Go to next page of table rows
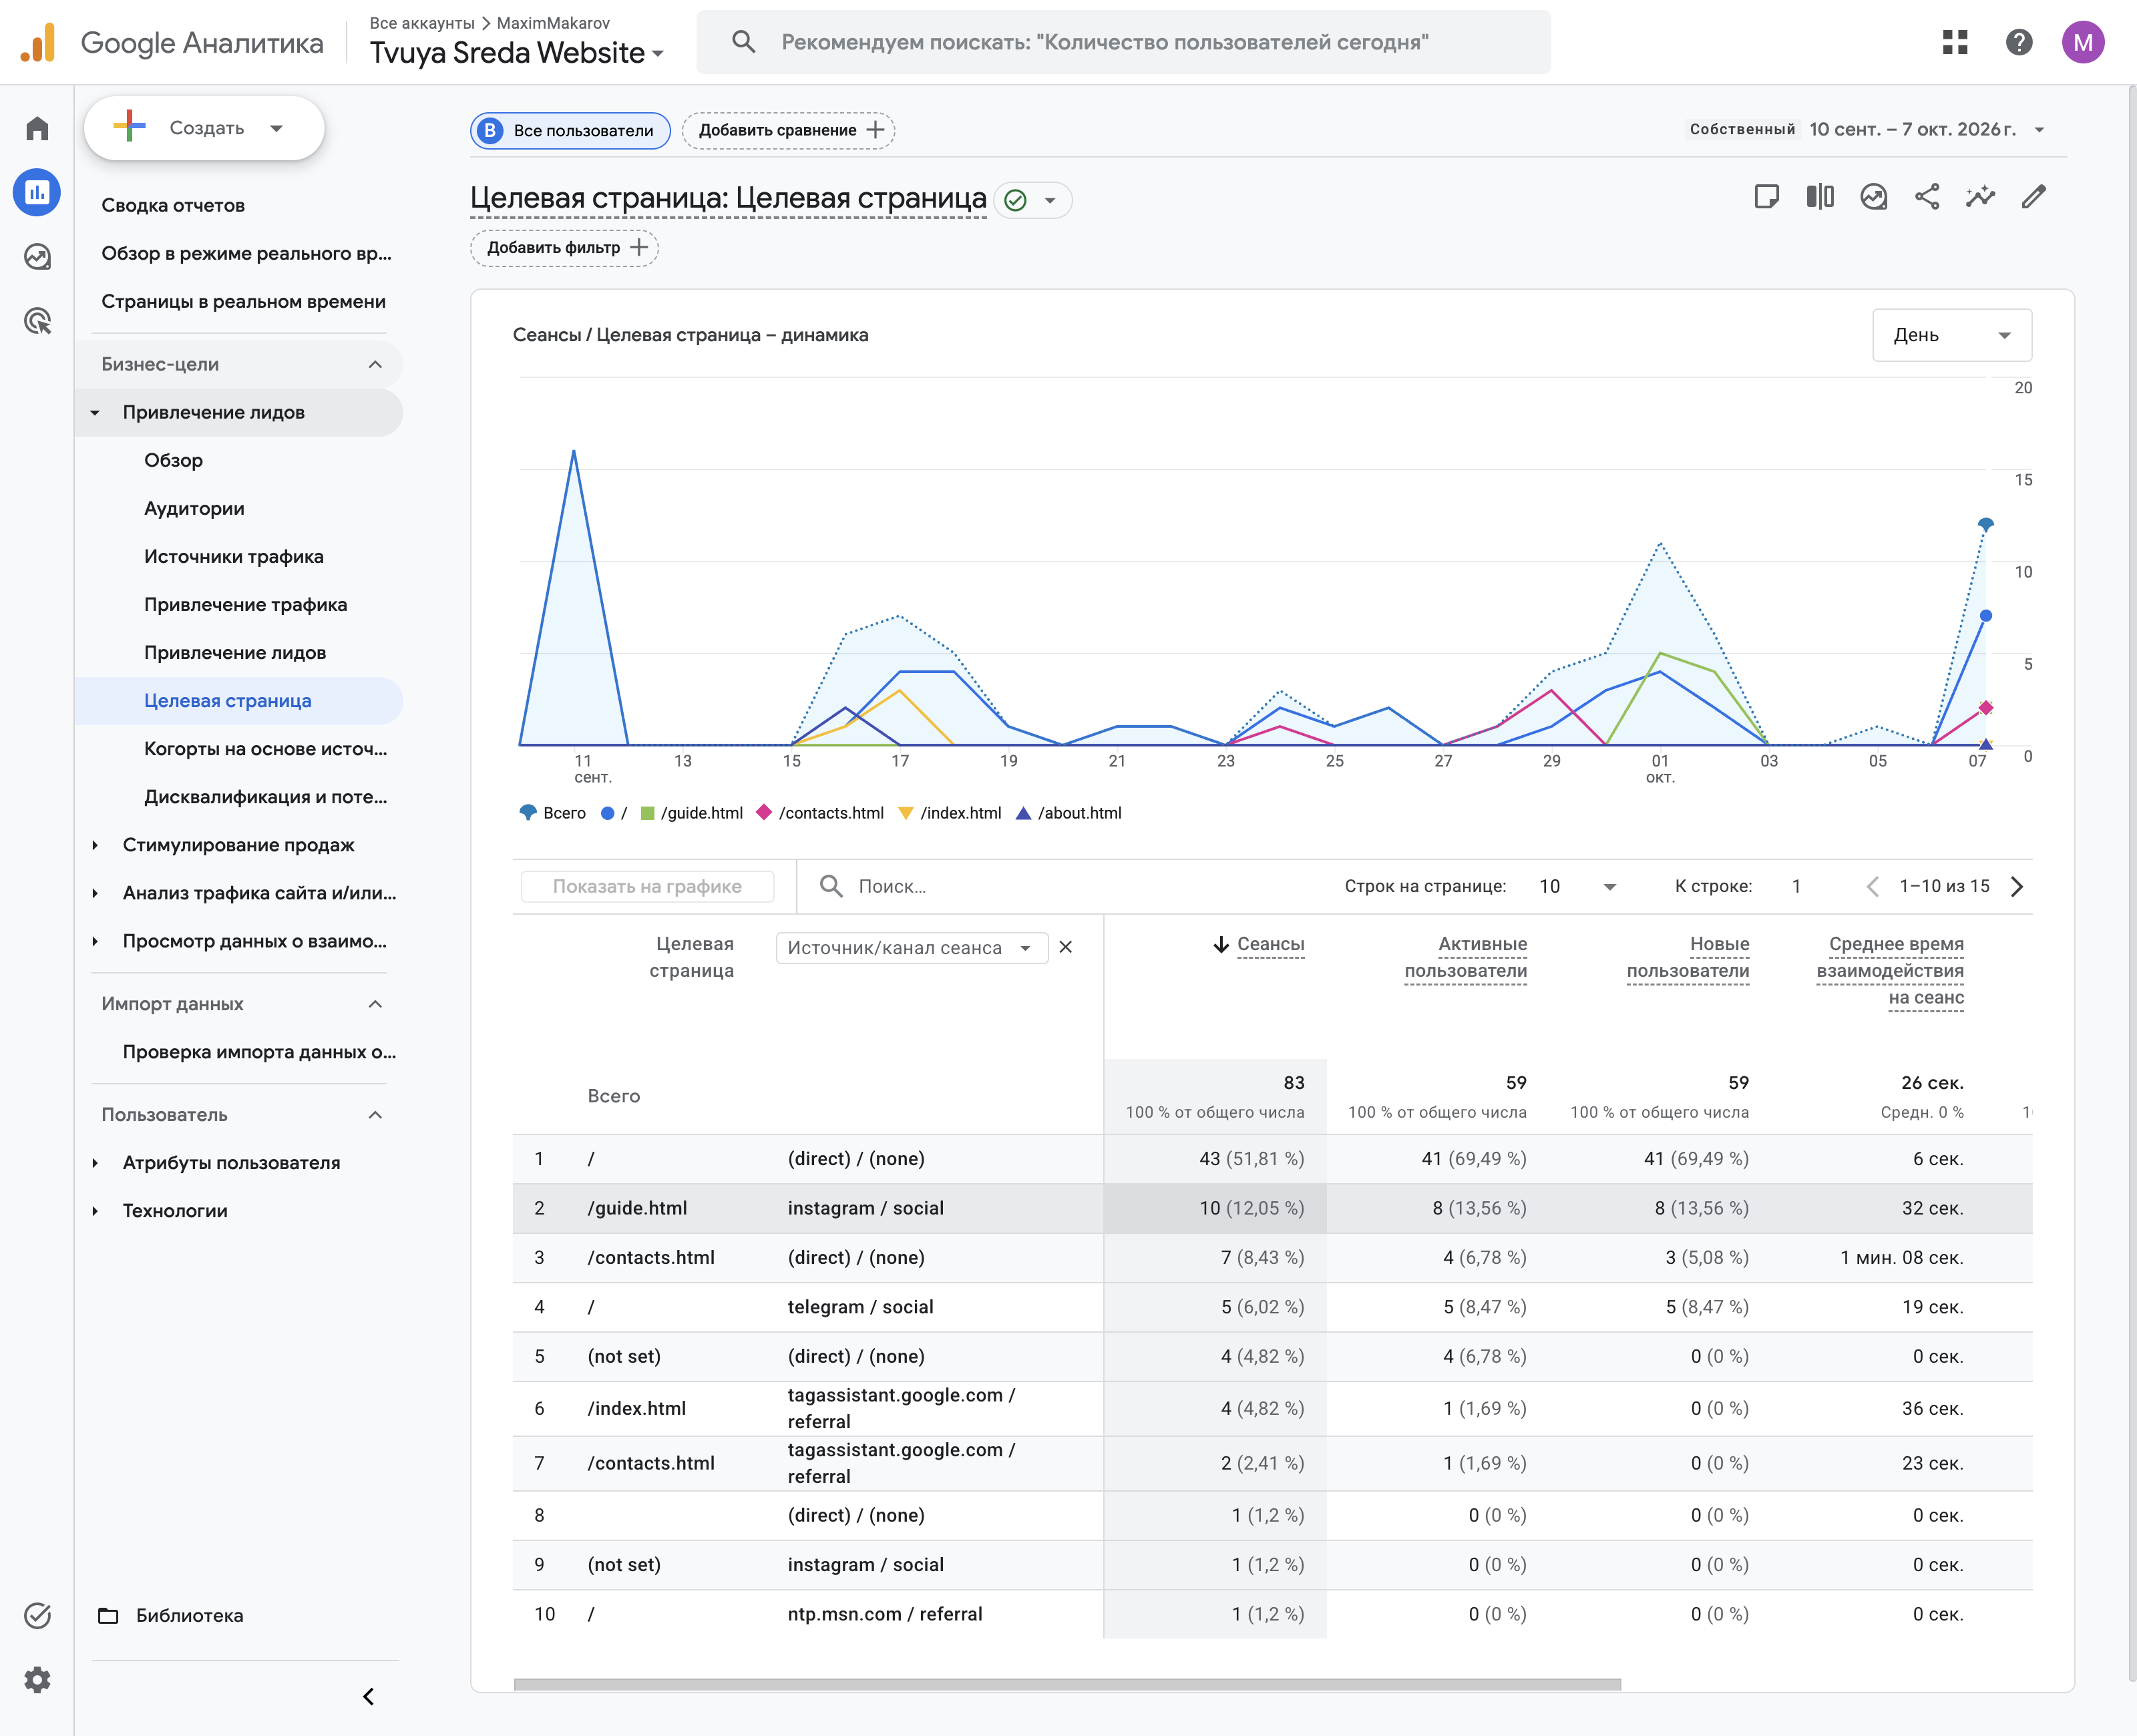Screen dimensions: 2137x1736 coord(2017,887)
